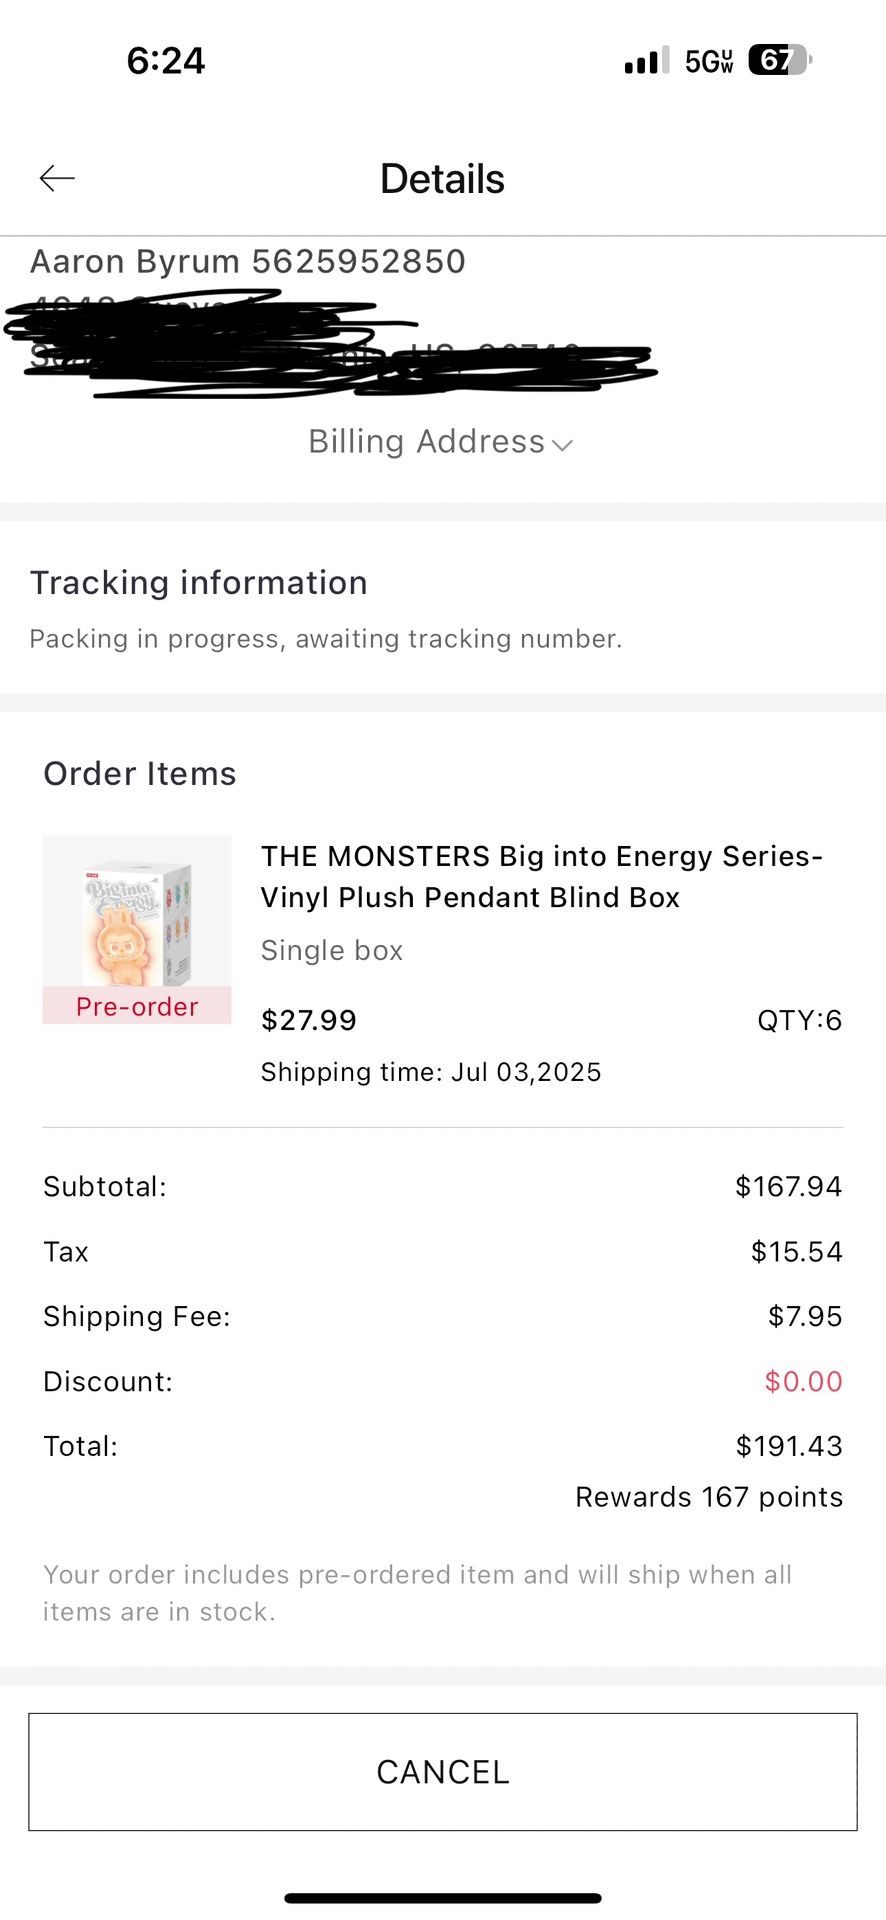
Task: Tap the Details page title
Action: coord(442,179)
